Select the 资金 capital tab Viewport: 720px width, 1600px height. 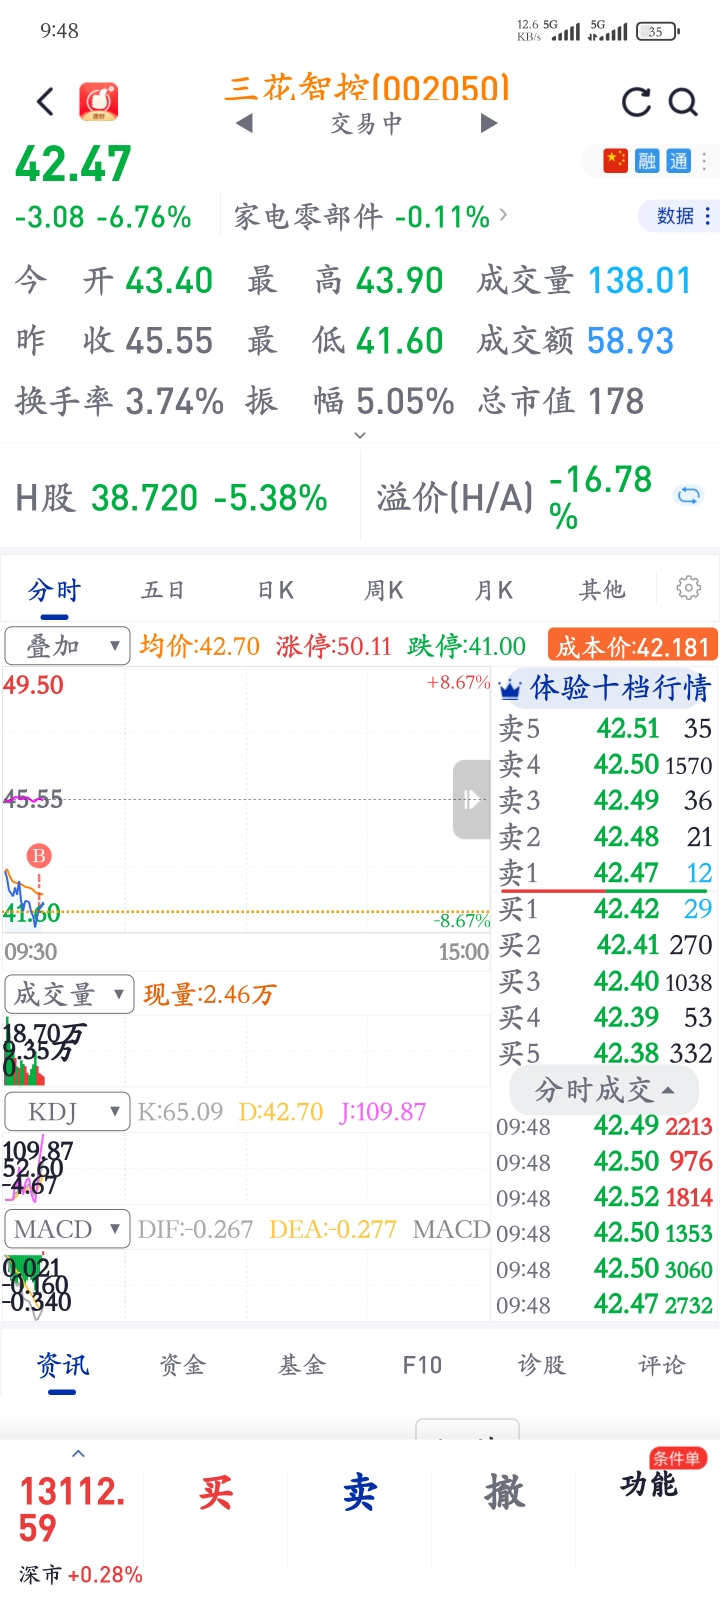[182, 1365]
